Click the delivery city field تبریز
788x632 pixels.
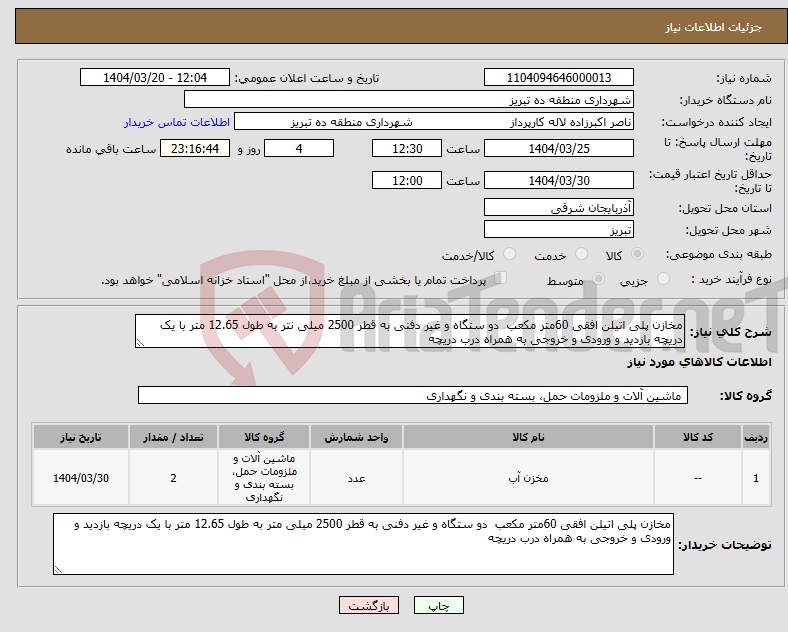(x=559, y=230)
